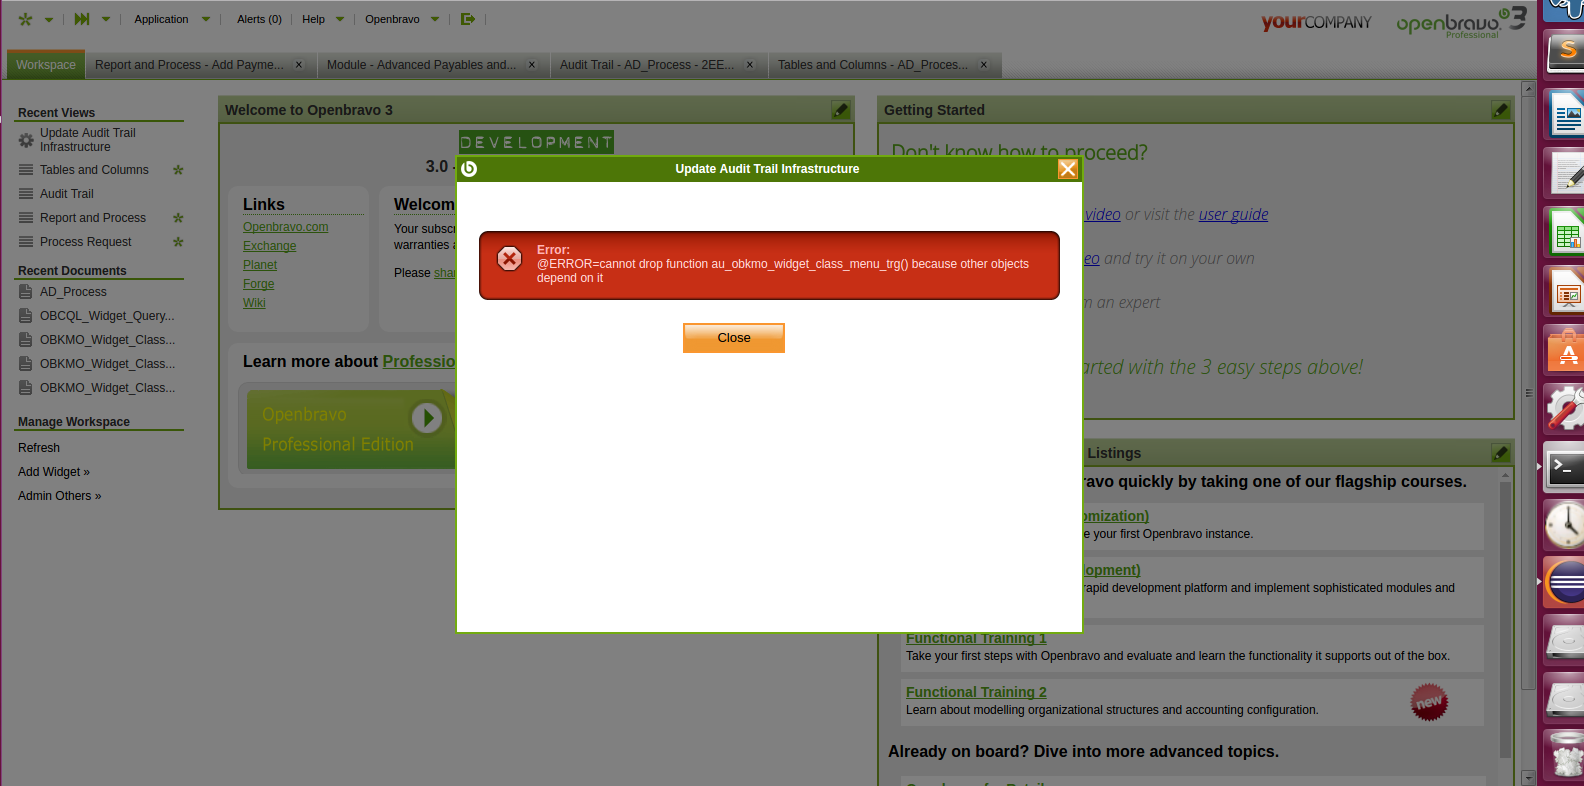
Task: Click edit pencil icon on Getting Started widget
Action: tap(1501, 110)
